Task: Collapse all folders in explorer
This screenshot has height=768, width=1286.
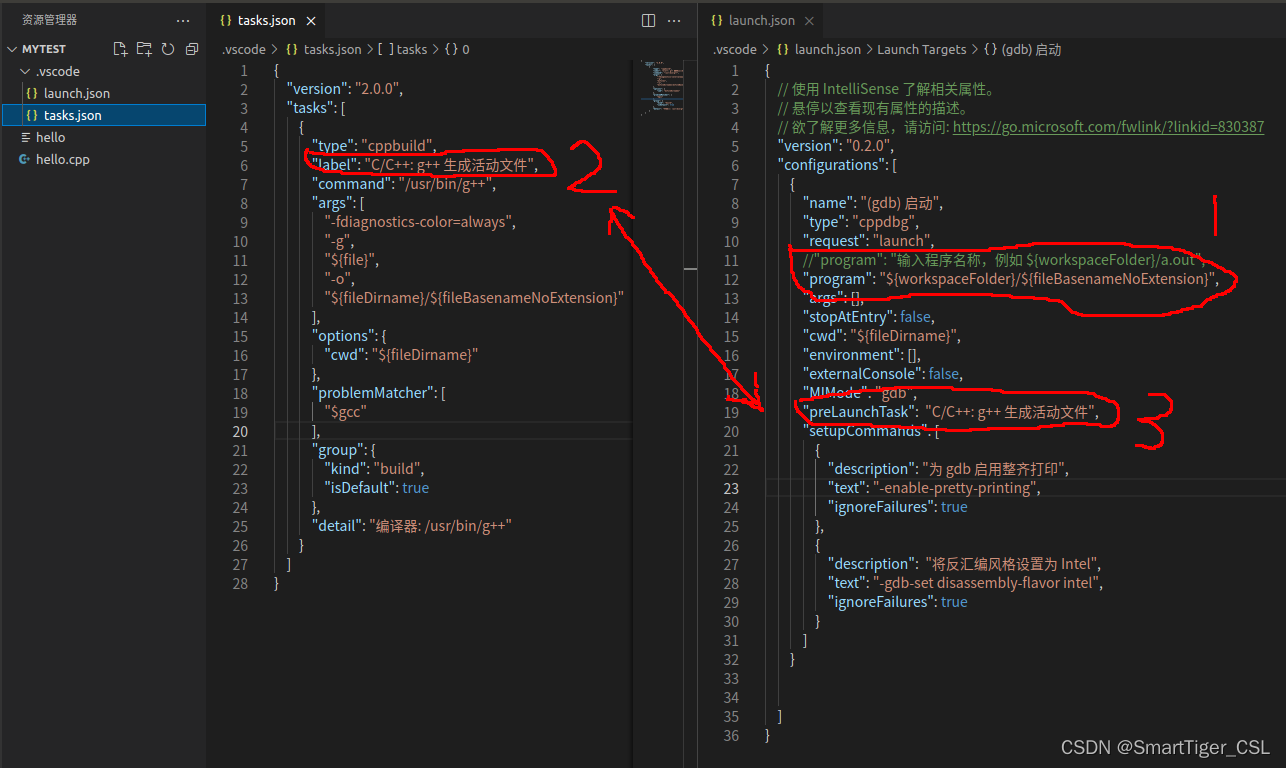Action: coord(192,49)
